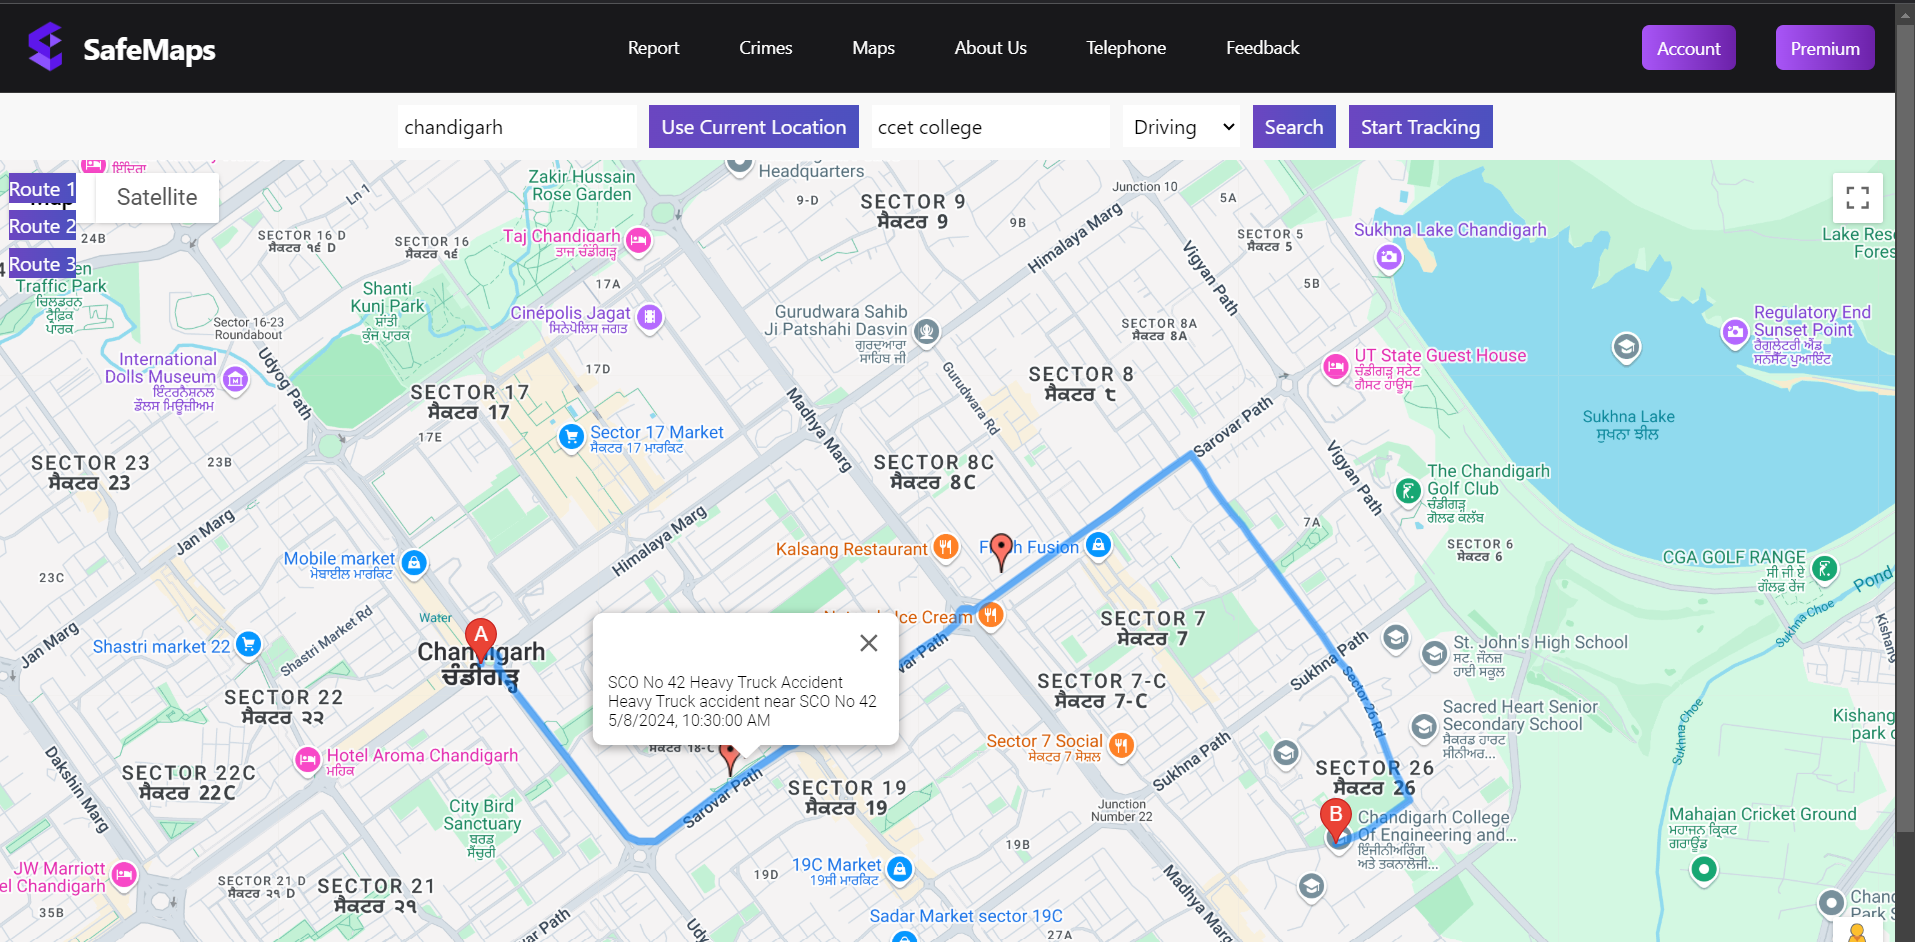Screen dimensions: 1915x942
Task: Click the 19C Market pin
Action: coord(899,869)
